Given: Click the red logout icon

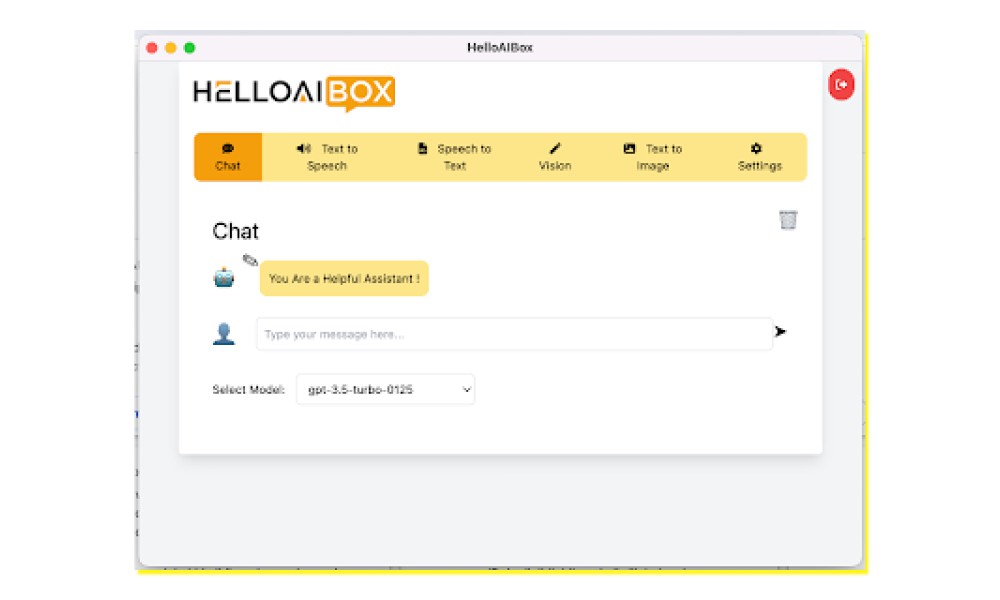Looking at the screenshot, I should pyautogui.click(x=841, y=85).
